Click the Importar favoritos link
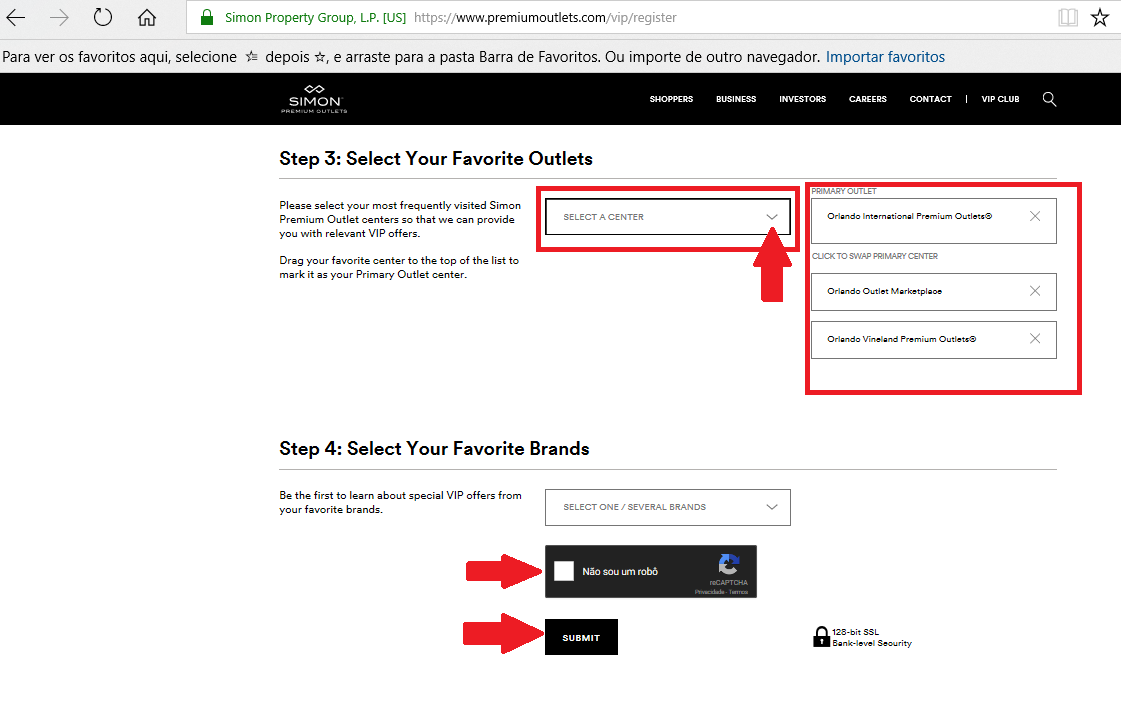This screenshot has width=1122, height=718. pyautogui.click(x=885, y=57)
